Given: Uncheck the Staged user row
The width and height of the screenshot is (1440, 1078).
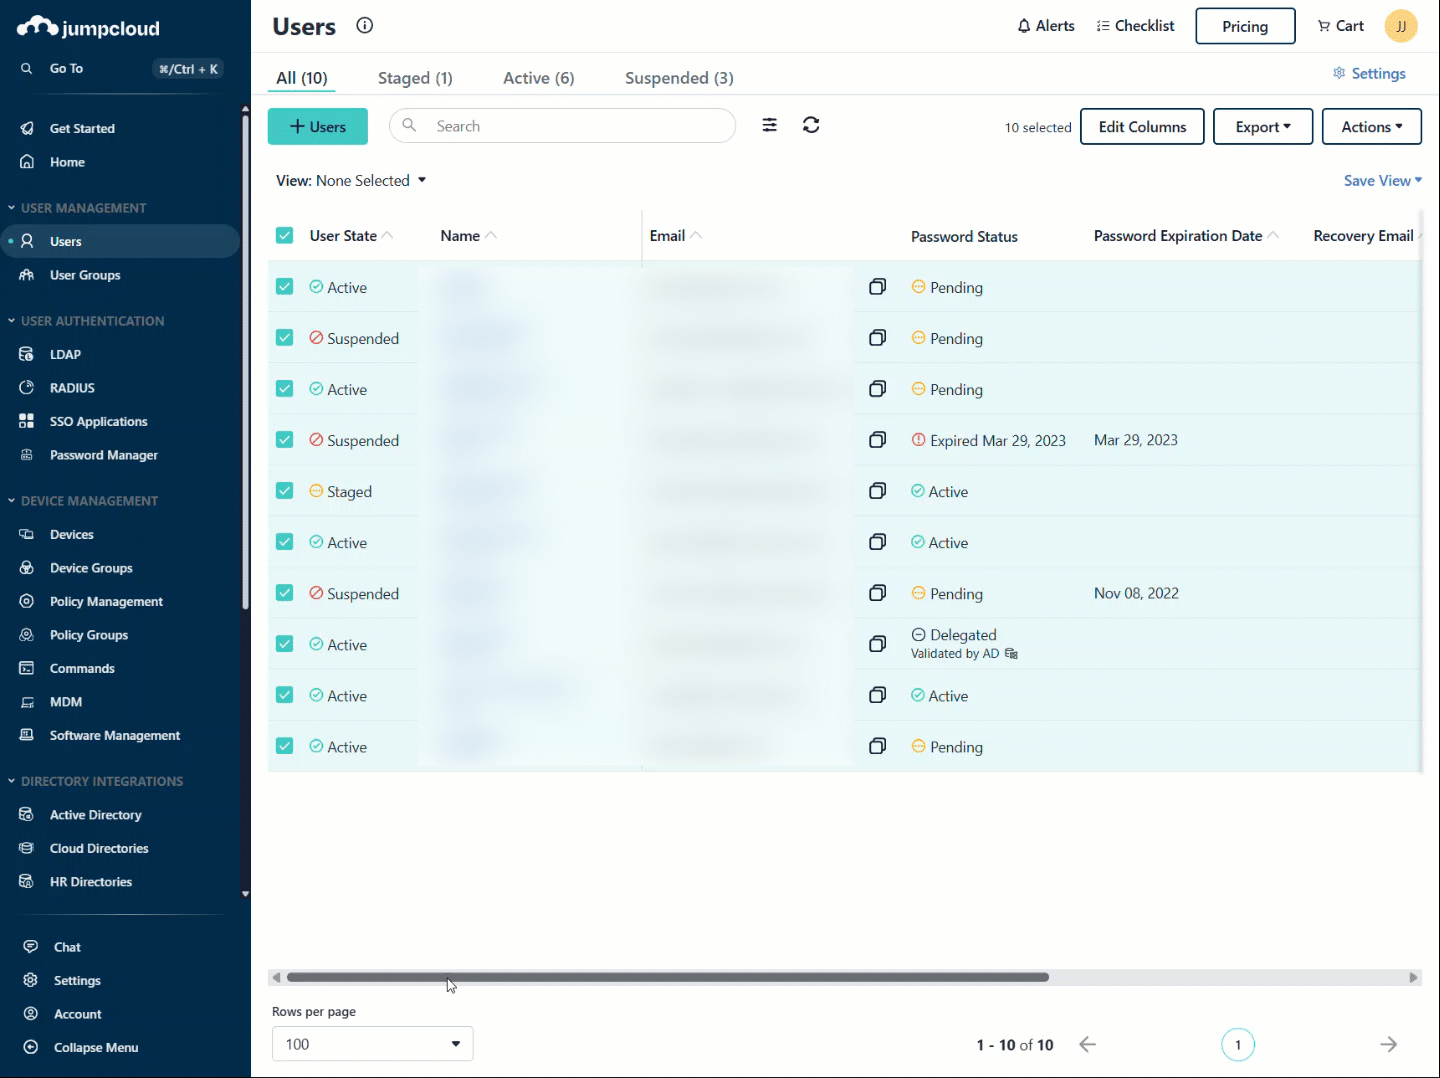Looking at the screenshot, I should pos(285,491).
